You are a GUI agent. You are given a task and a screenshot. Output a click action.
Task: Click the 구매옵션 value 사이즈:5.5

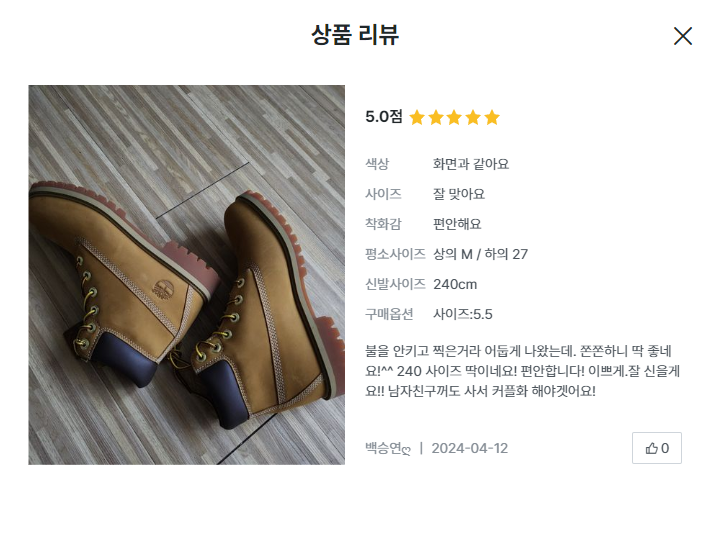[x=463, y=314]
